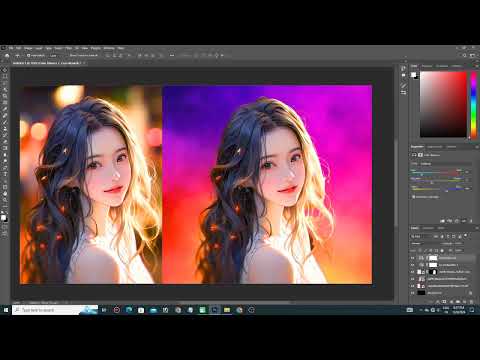Toggle Show Transform Controls checkbox
The height and width of the screenshot is (360, 480).
68,55
